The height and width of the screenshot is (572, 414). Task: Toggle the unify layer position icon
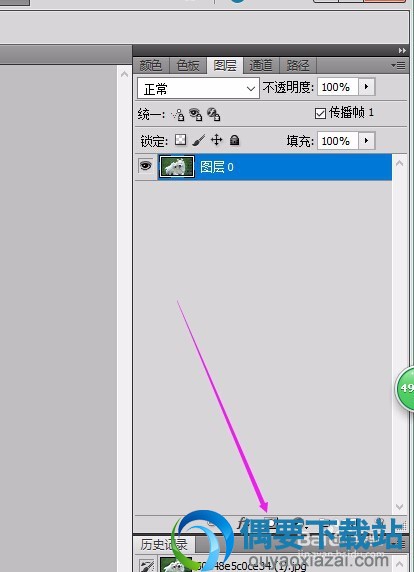tap(178, 115)
